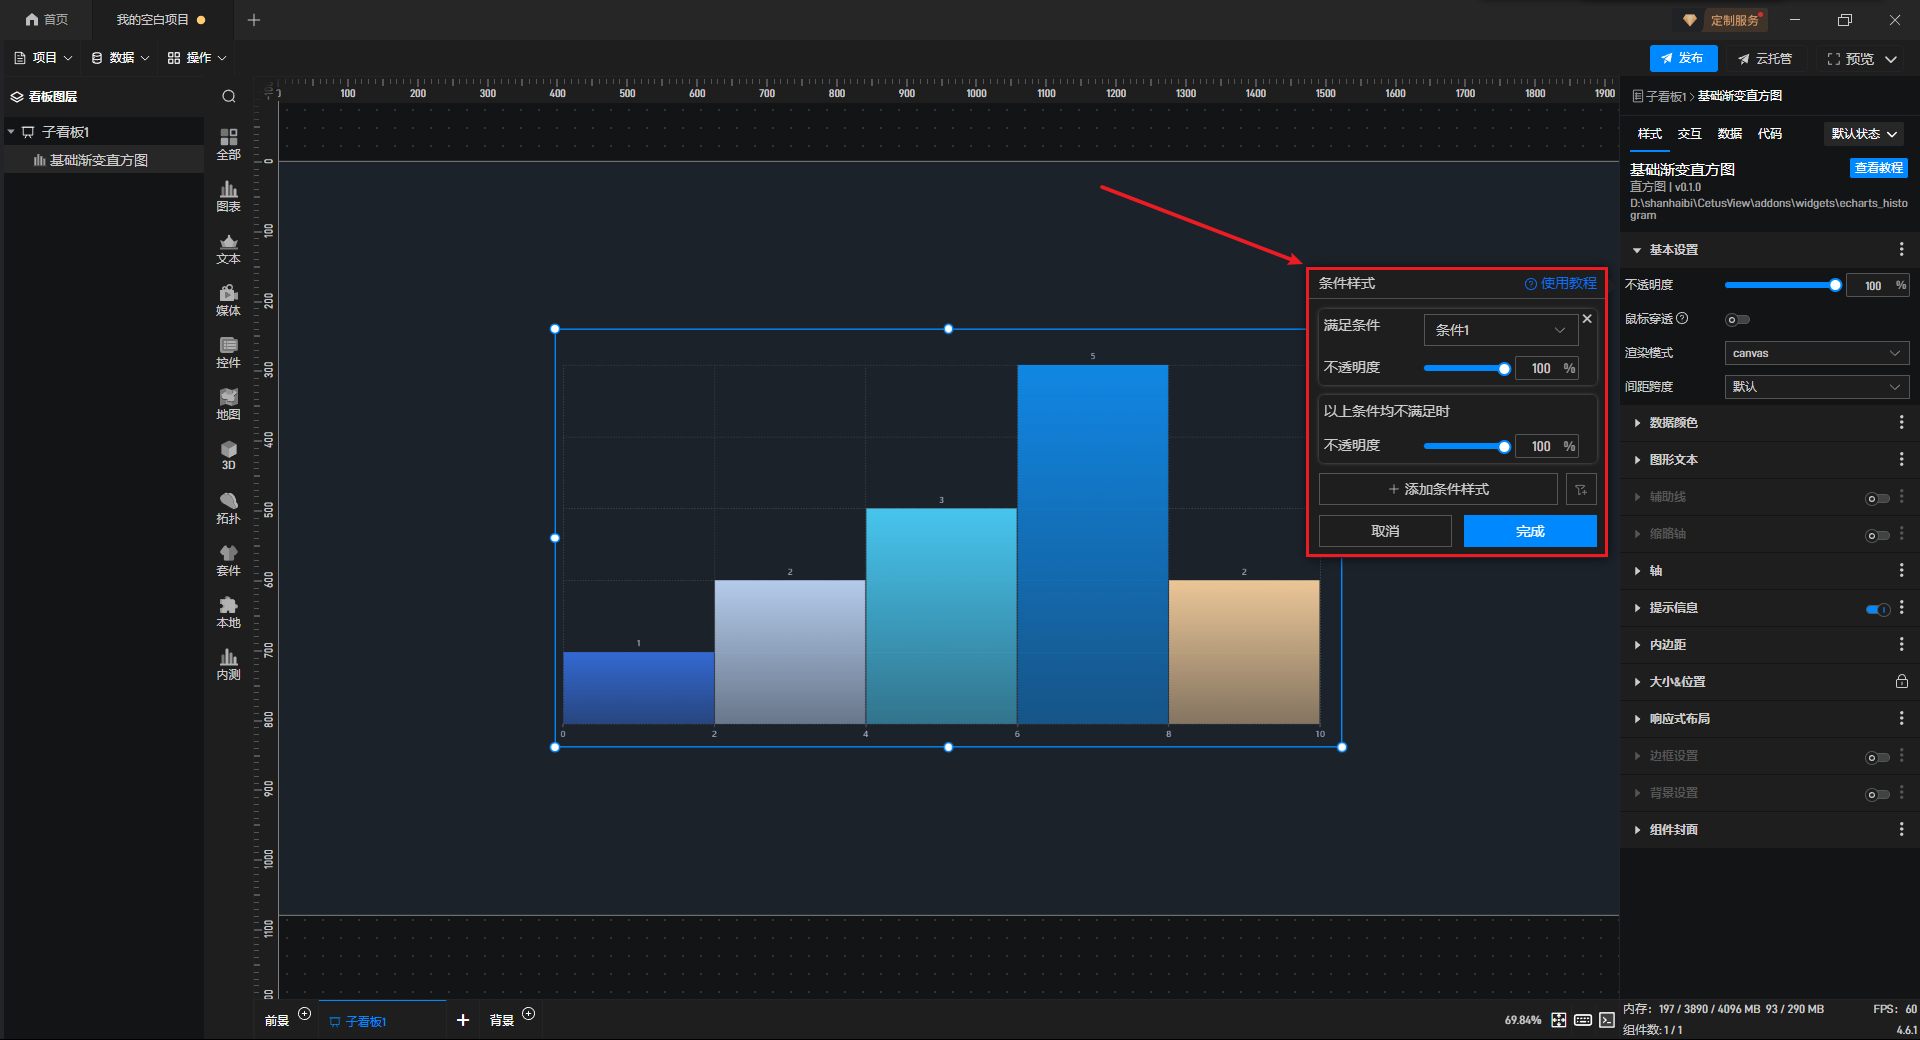This screenshot has height=1040, width=1920.
Task: Open the 全部 component category
Action: [229, 144]
